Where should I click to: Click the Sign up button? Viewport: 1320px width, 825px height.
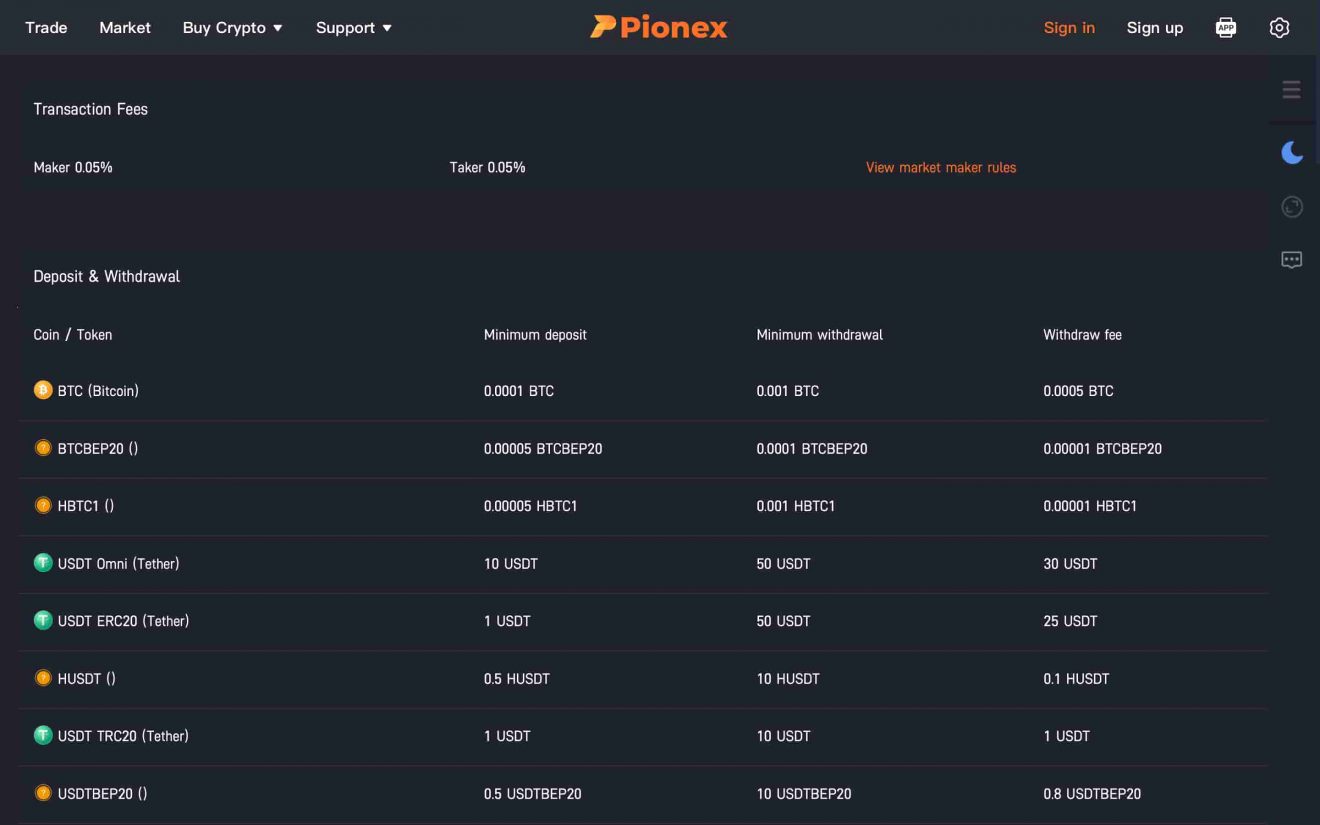click(1154, 27)
